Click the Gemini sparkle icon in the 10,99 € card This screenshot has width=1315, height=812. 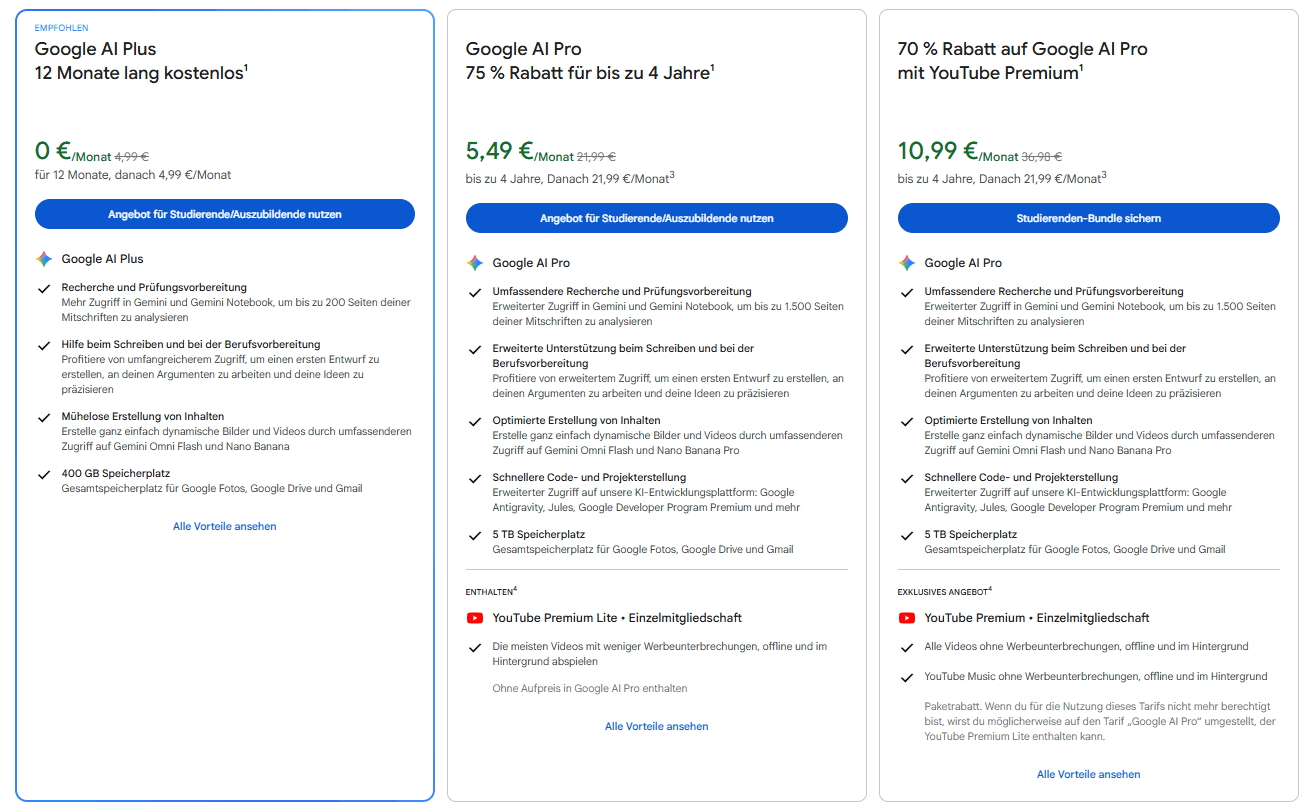tap(907, 263)
